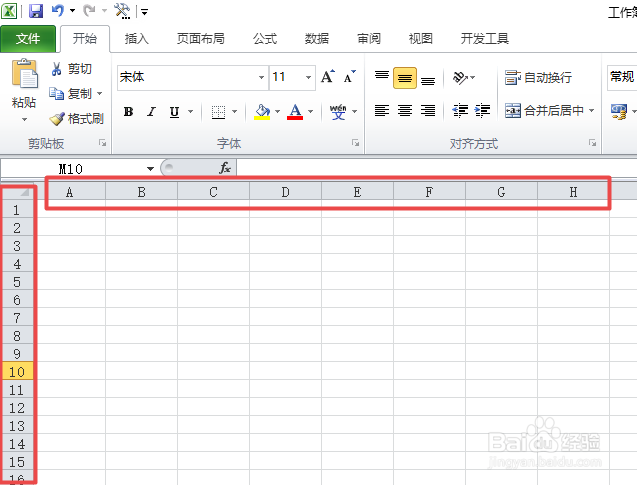Select column D header
Viewport: 637px width, 485px height.
[x=286, y=192]
